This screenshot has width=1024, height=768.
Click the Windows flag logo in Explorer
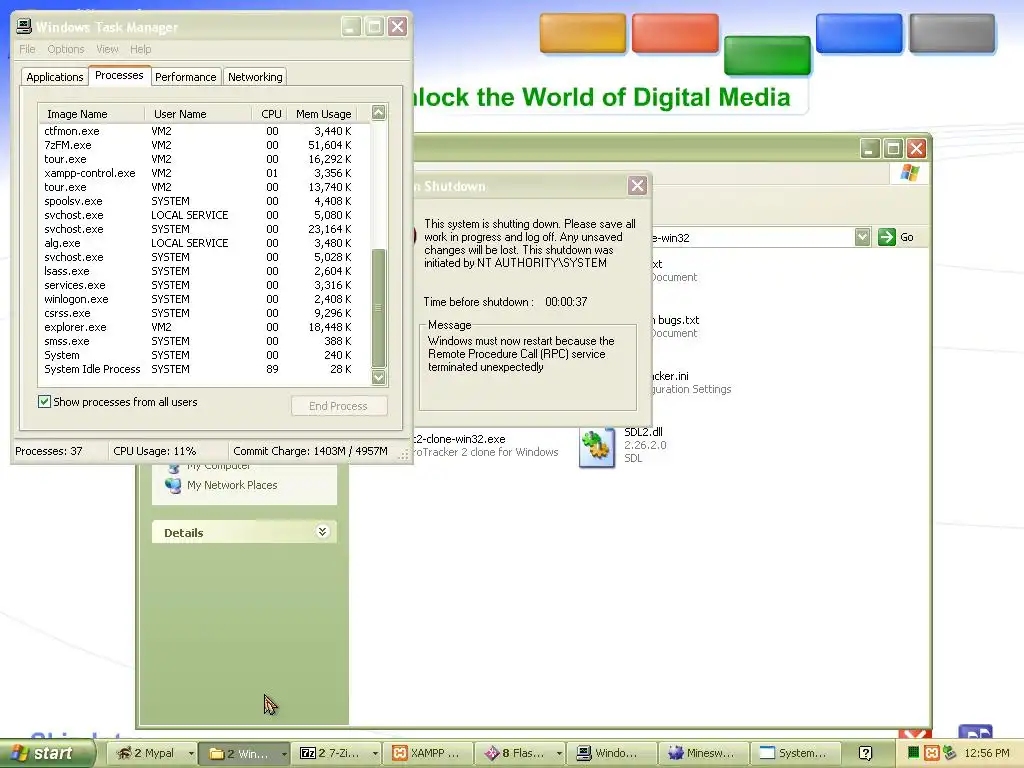coord(909,173)
